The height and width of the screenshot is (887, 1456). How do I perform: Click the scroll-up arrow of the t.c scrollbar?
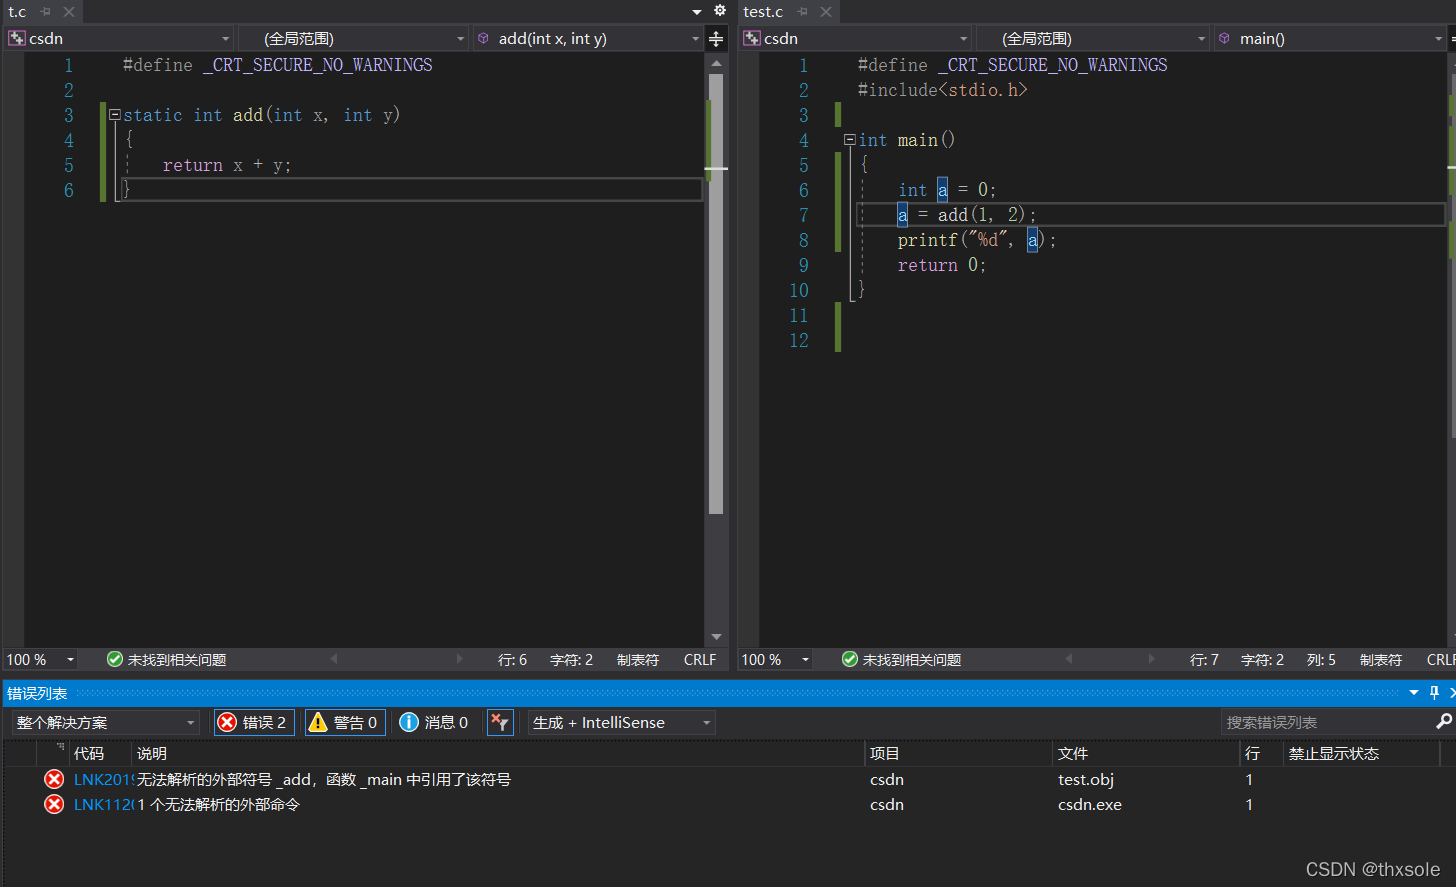coord(716,63)
